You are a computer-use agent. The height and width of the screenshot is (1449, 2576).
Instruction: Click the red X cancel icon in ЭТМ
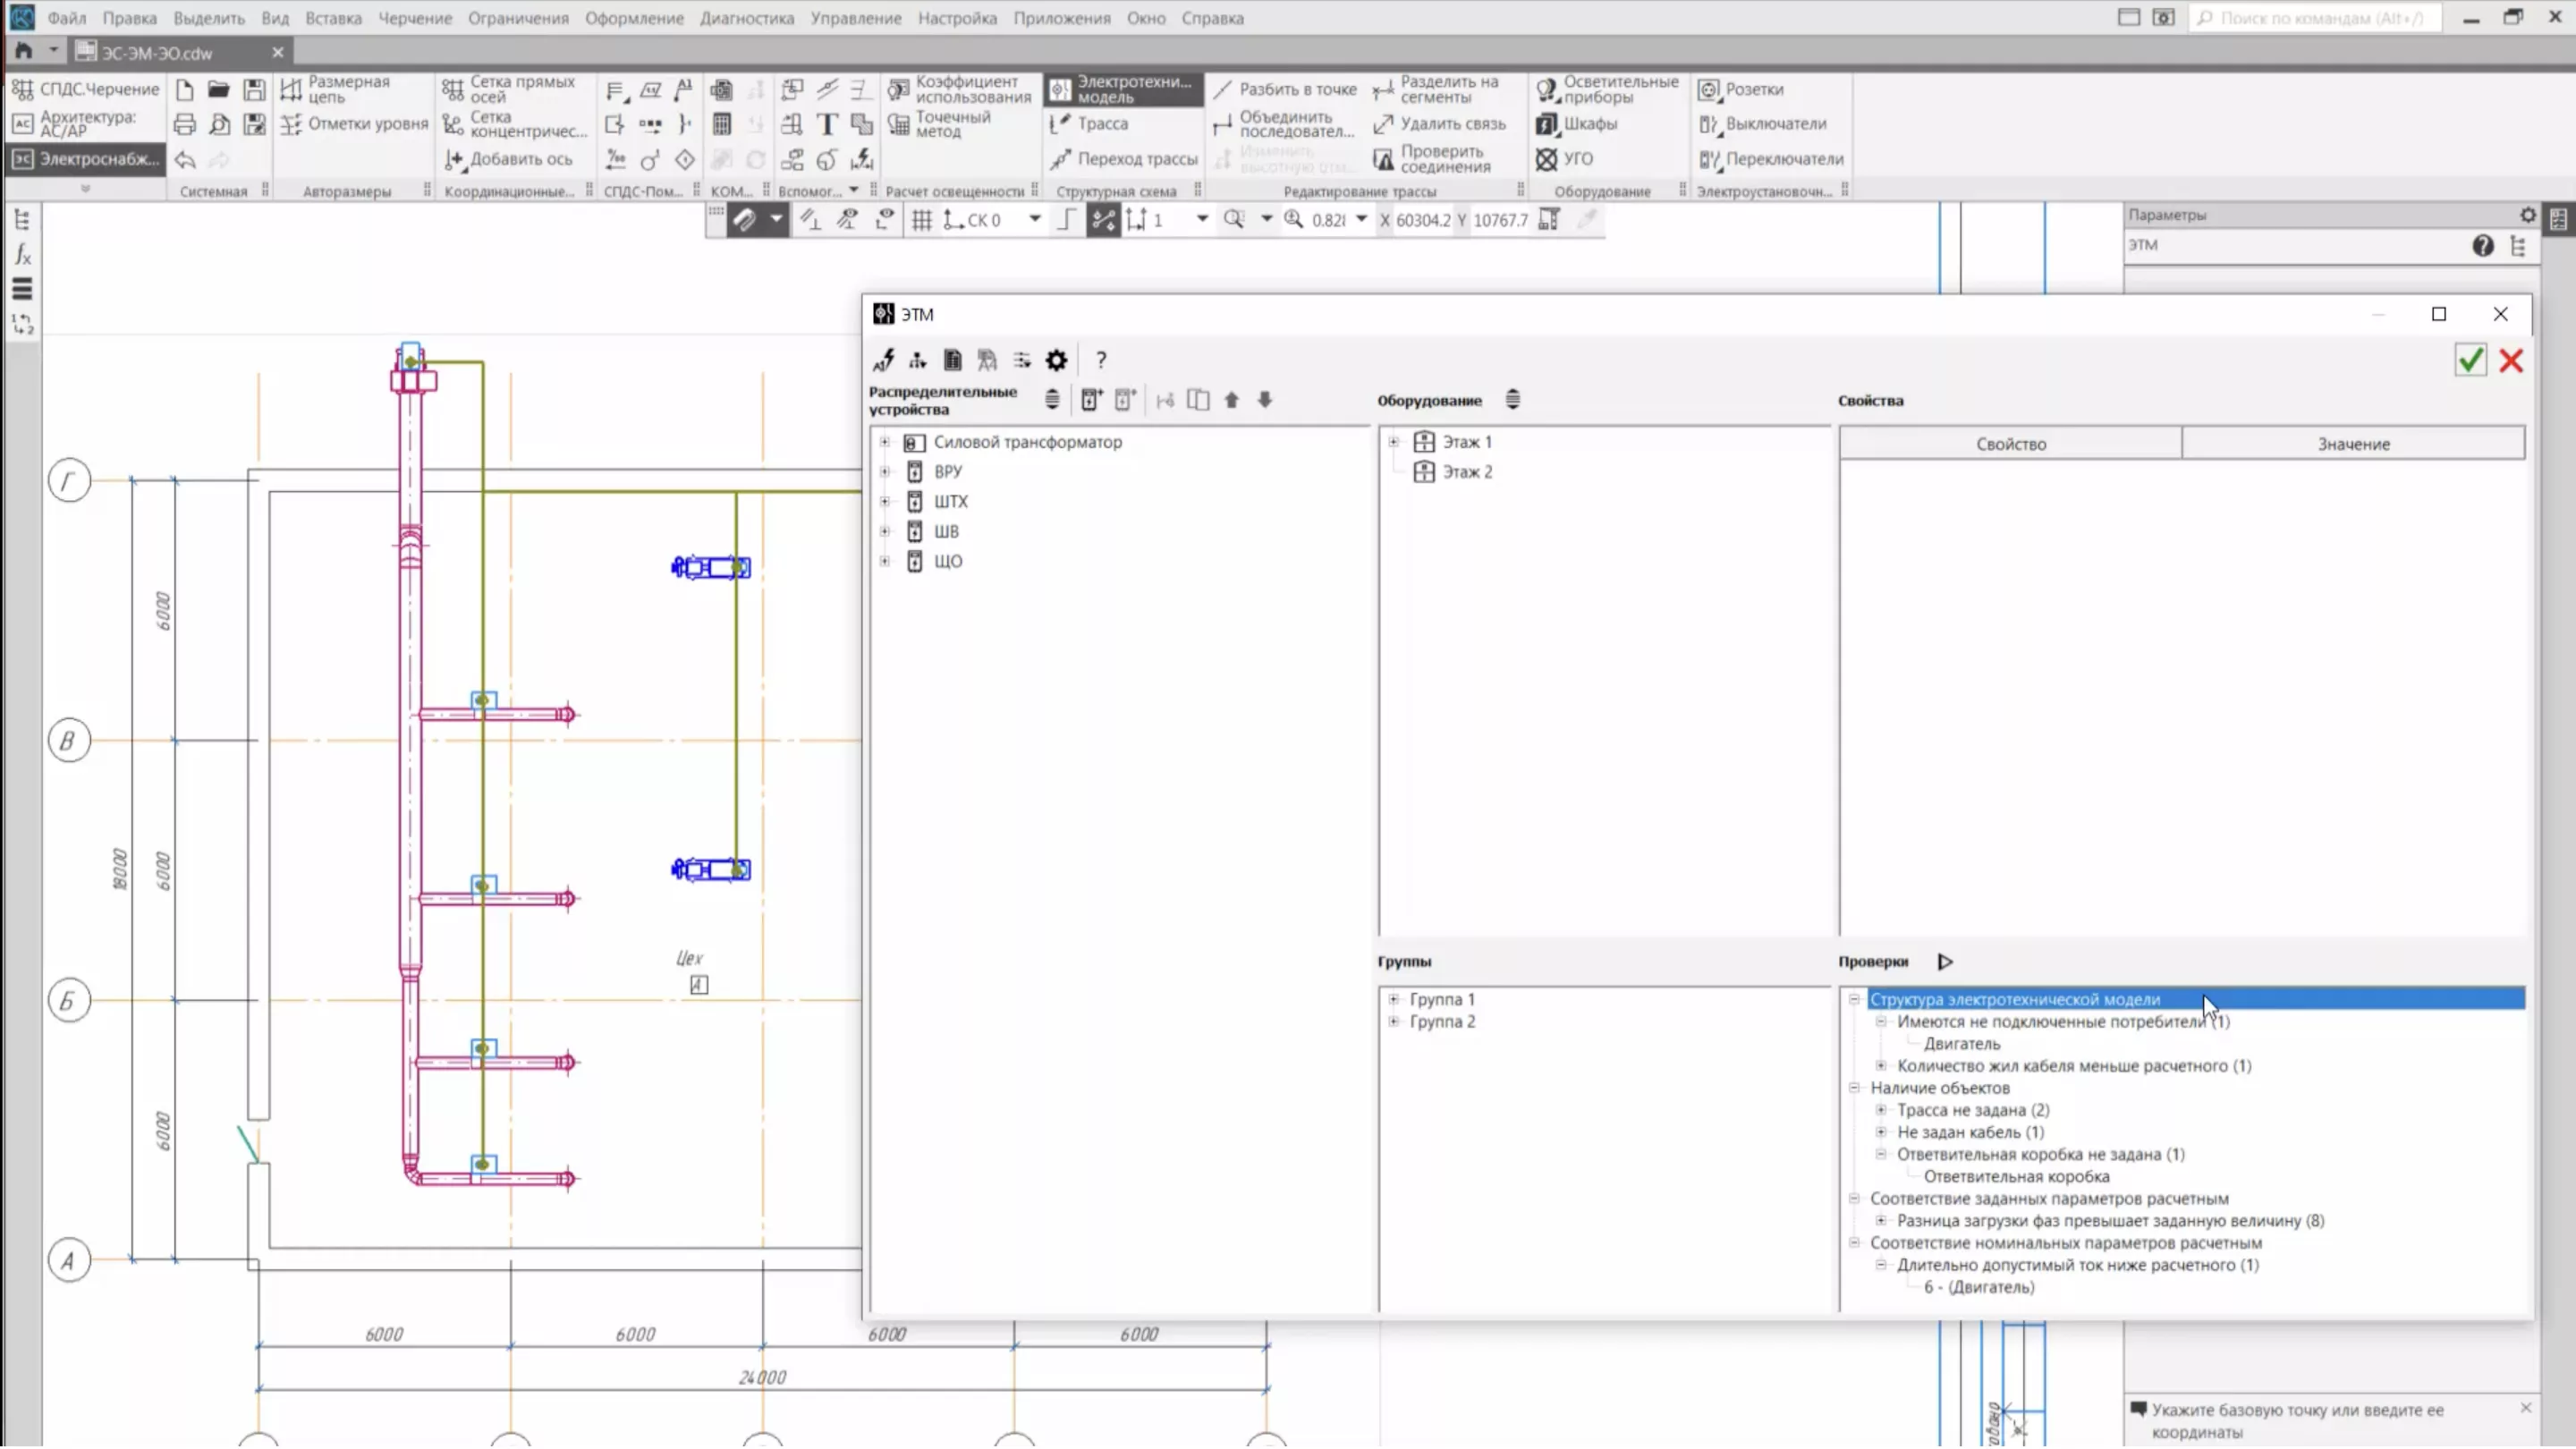[2511, 360]
